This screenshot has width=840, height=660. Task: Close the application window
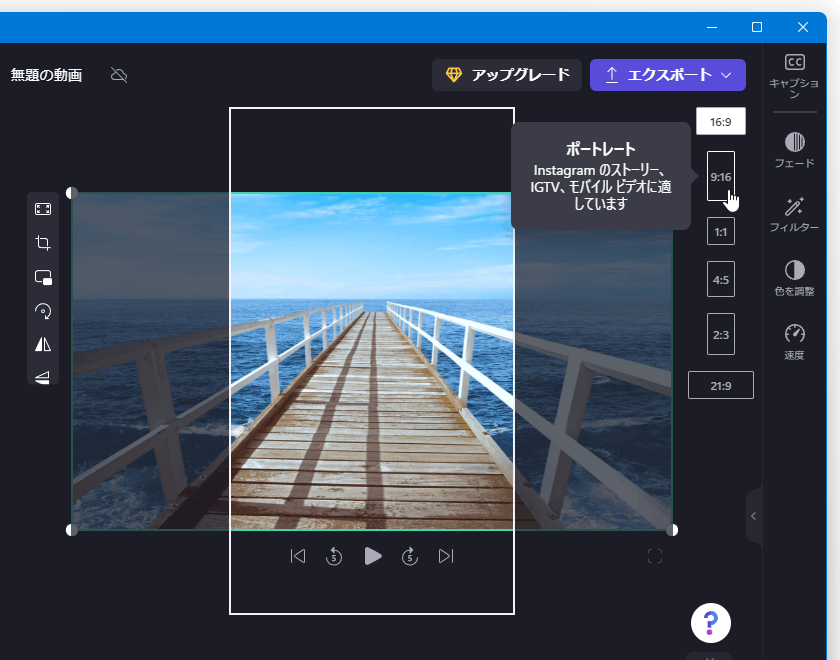pos(802,27)
